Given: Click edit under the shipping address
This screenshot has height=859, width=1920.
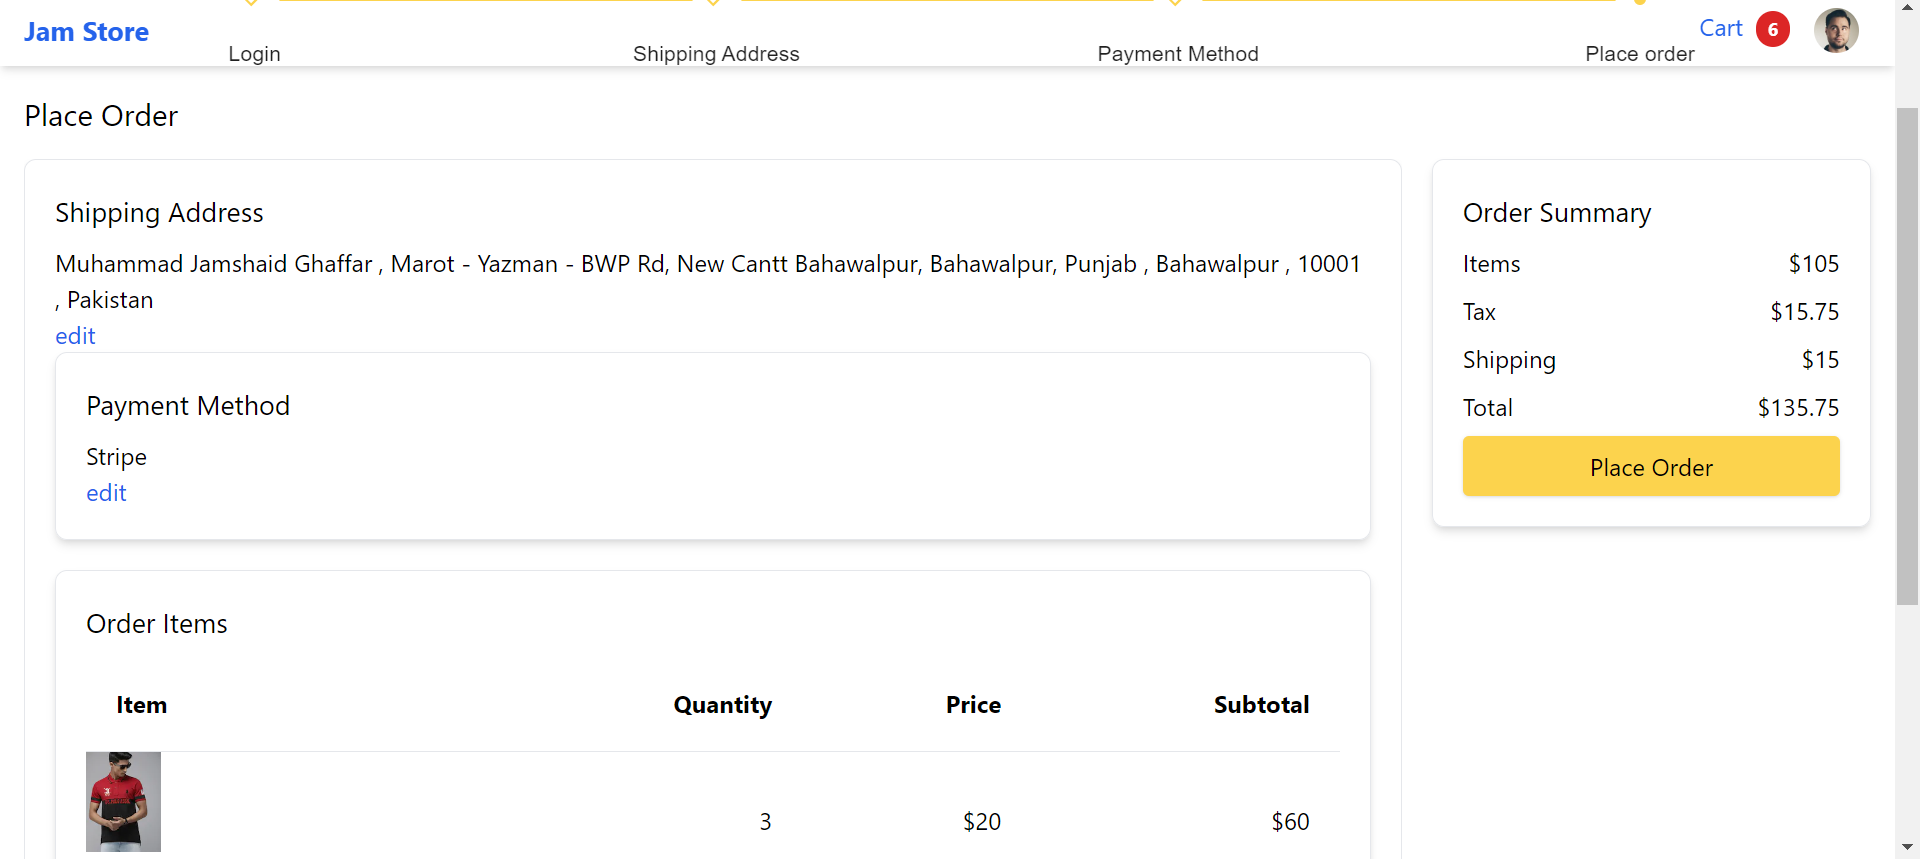Looking at the screenshot, I should click(75, 336).
